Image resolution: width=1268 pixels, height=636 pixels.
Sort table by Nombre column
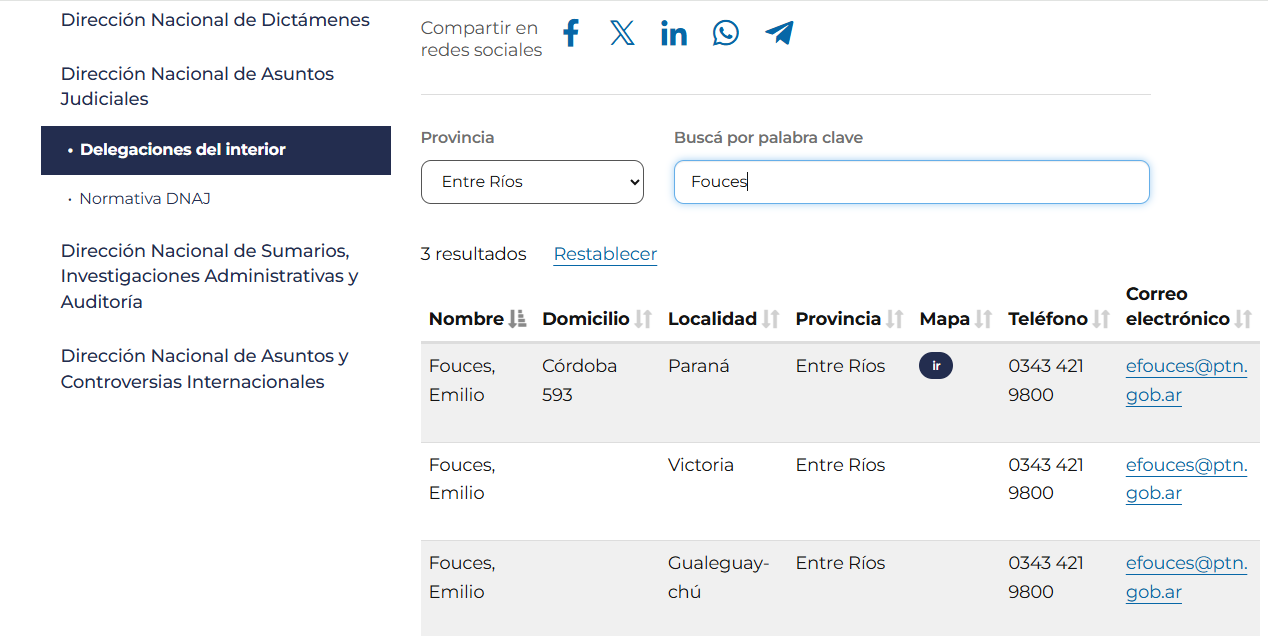(x=517, y=319)
